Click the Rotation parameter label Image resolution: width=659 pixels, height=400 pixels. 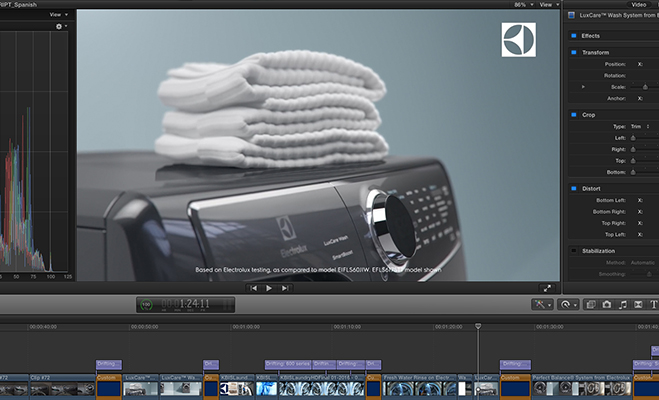(x=615, y=76)
